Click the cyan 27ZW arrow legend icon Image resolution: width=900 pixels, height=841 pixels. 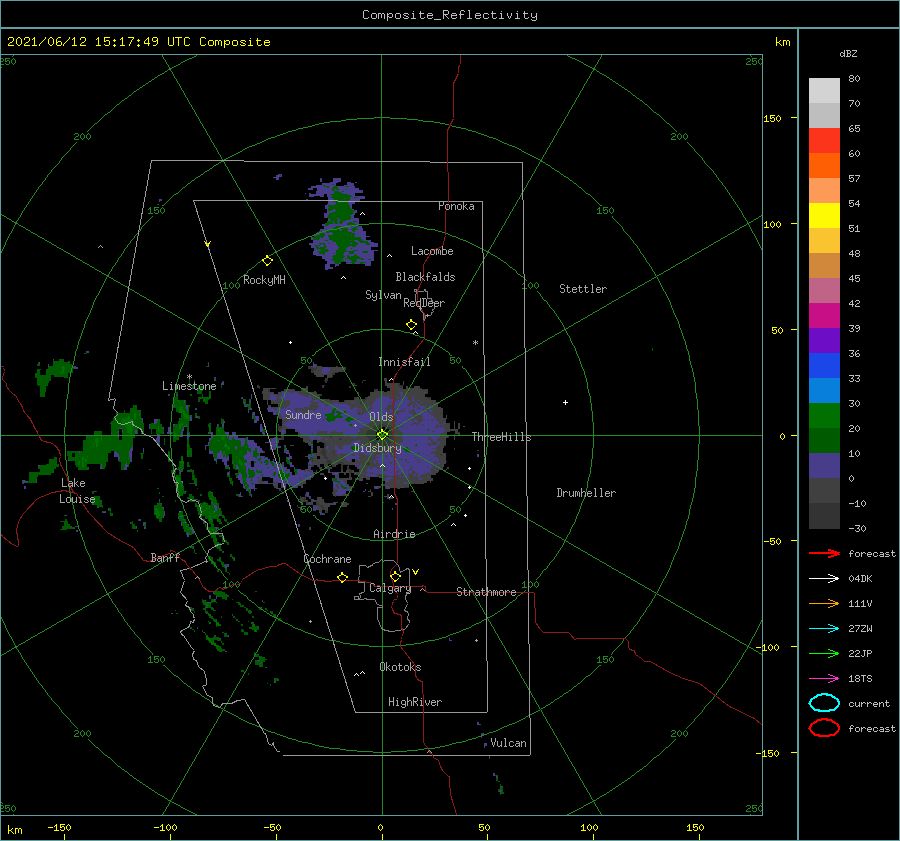[824, 629]
